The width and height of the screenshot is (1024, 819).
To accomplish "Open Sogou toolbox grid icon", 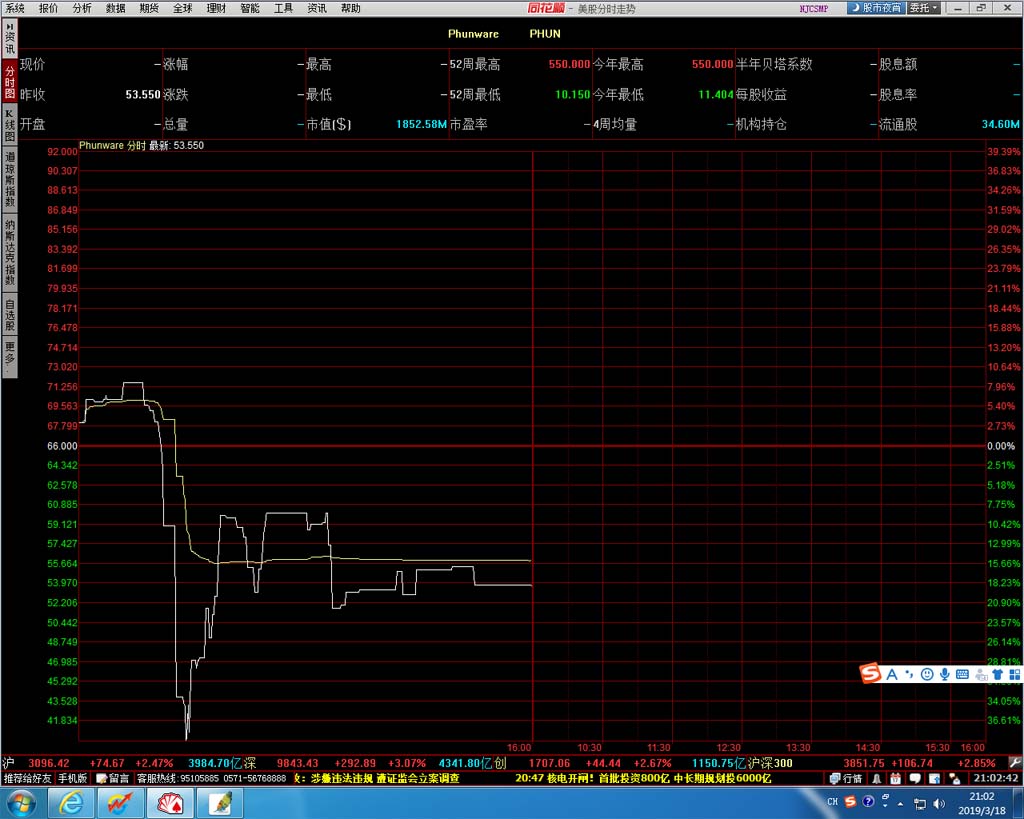I will (1014, 675).
